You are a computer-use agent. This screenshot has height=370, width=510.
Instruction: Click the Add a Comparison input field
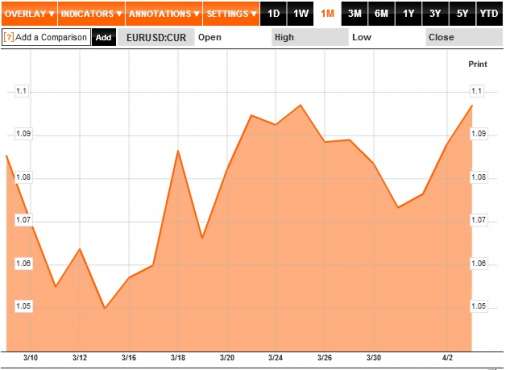pyautogui.click(x=46, y=37)
